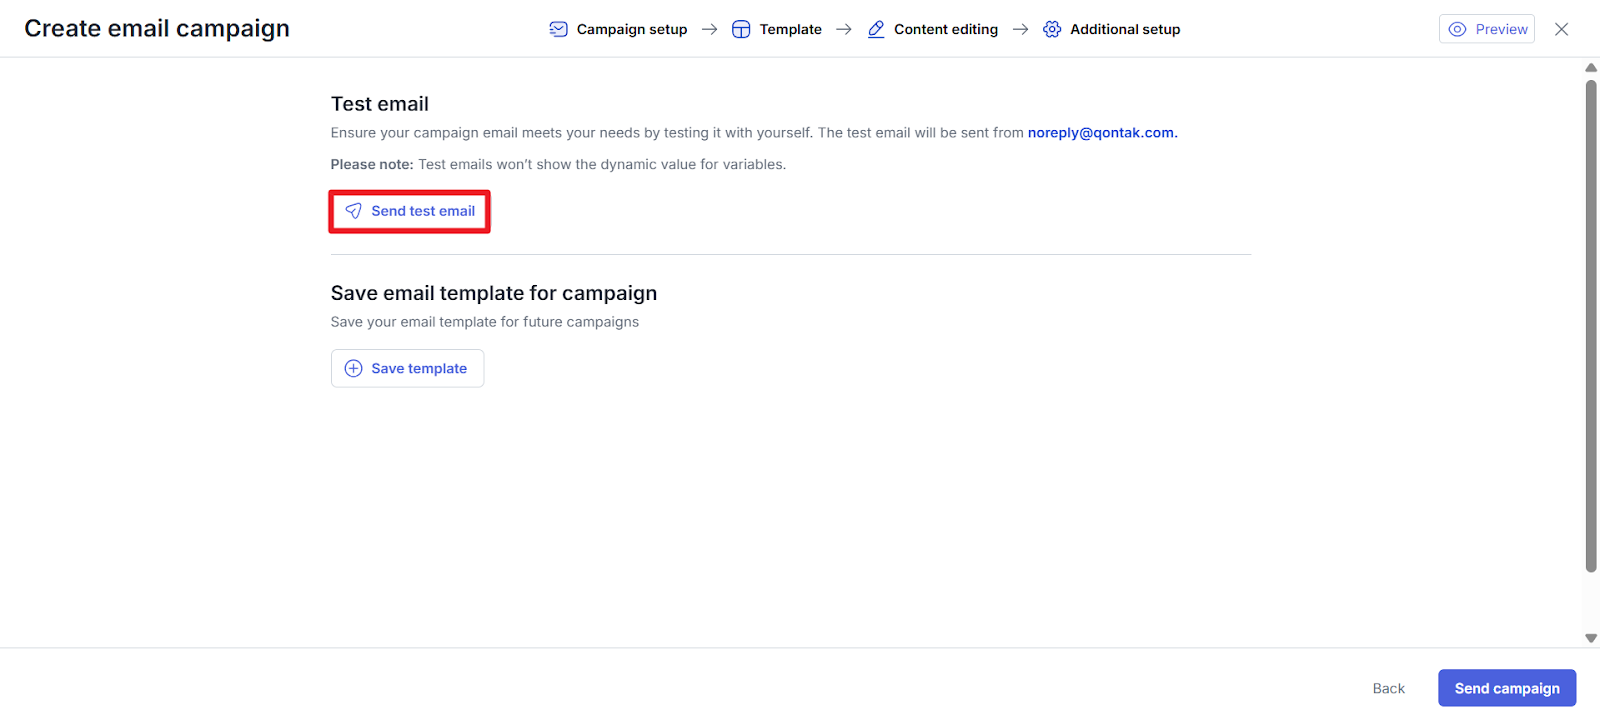Switch to the Template step
This screenshot has height=725, width=1600.
pyautogui.click(x=790, y=29)
